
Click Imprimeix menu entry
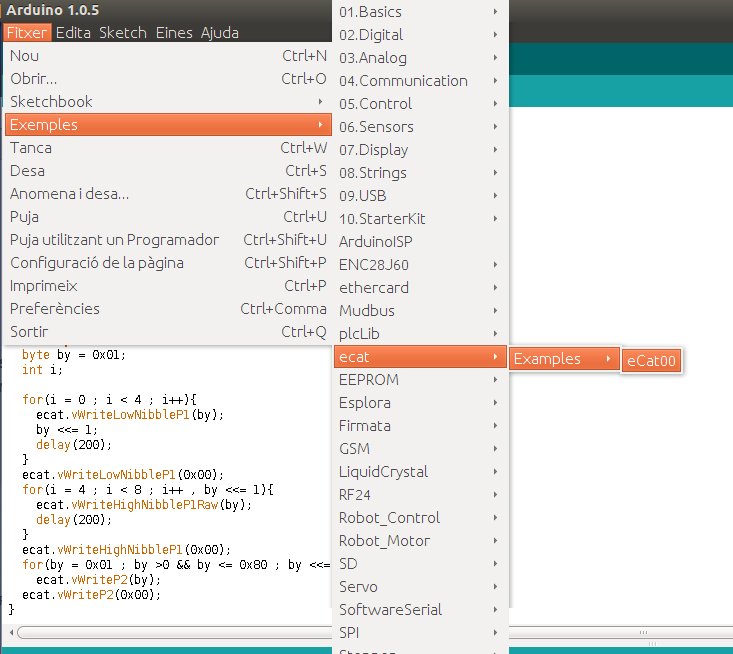[x=168, y=286]
